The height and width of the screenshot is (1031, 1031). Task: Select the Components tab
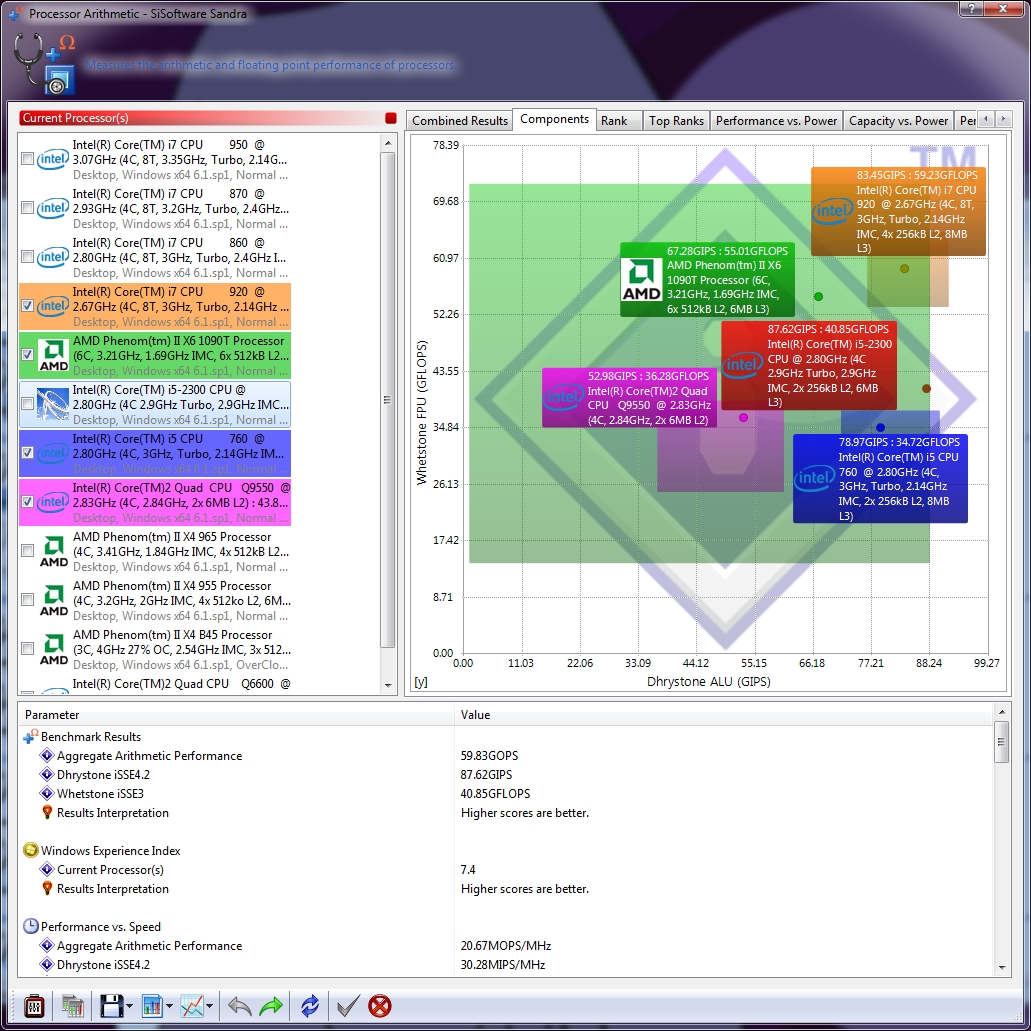point(554,119)
